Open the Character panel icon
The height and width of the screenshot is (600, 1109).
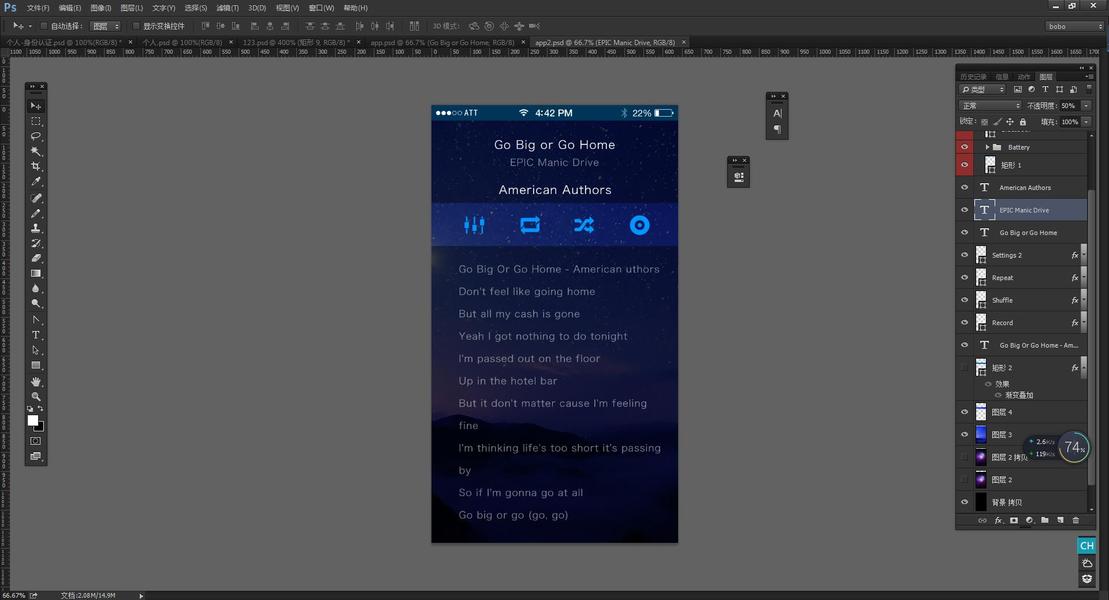777,113
